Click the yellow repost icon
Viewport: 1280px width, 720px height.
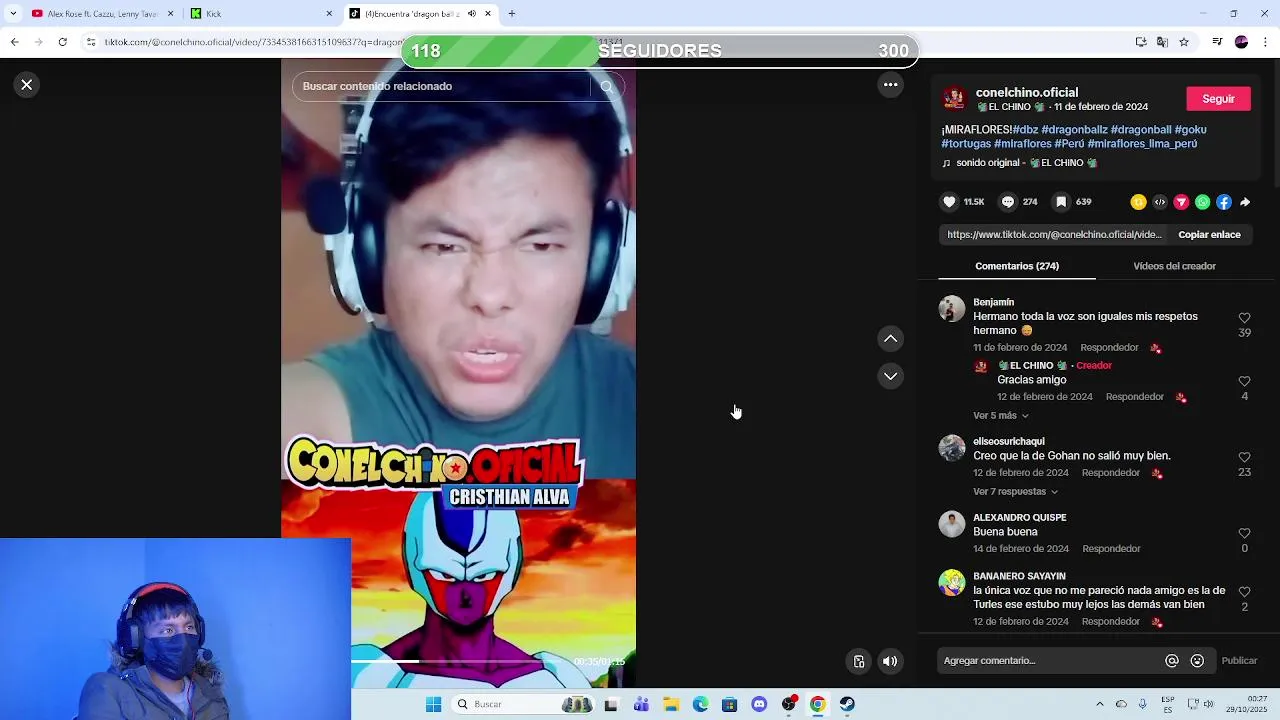(1138, 202)
